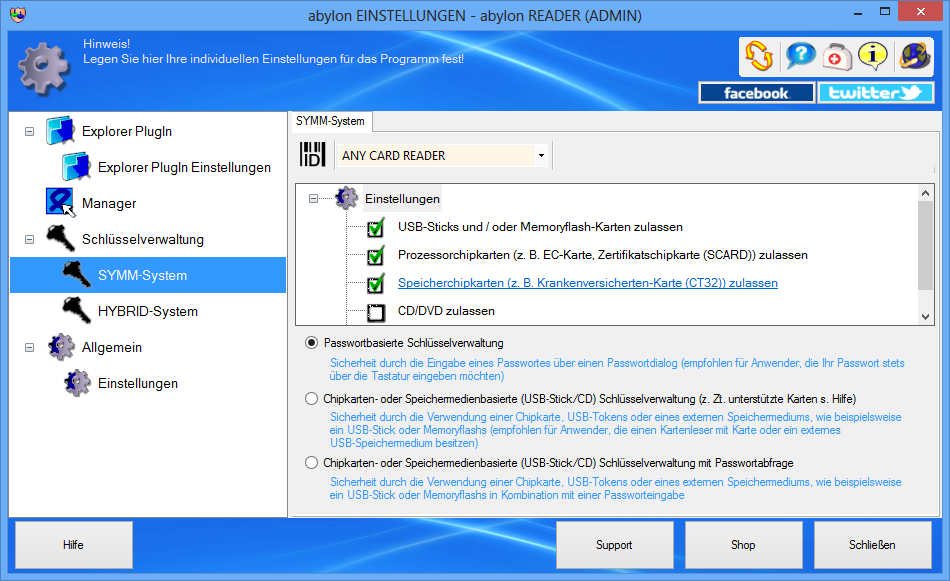Open the twitter link button
The image size is (950, 581).
click(875, 93)
